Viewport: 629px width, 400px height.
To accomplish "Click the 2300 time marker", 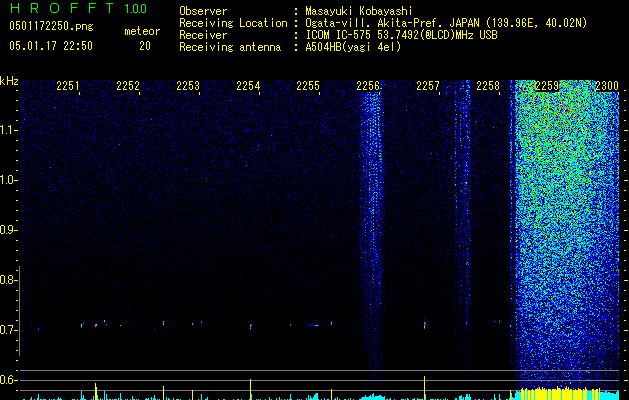I will point(607,85).
